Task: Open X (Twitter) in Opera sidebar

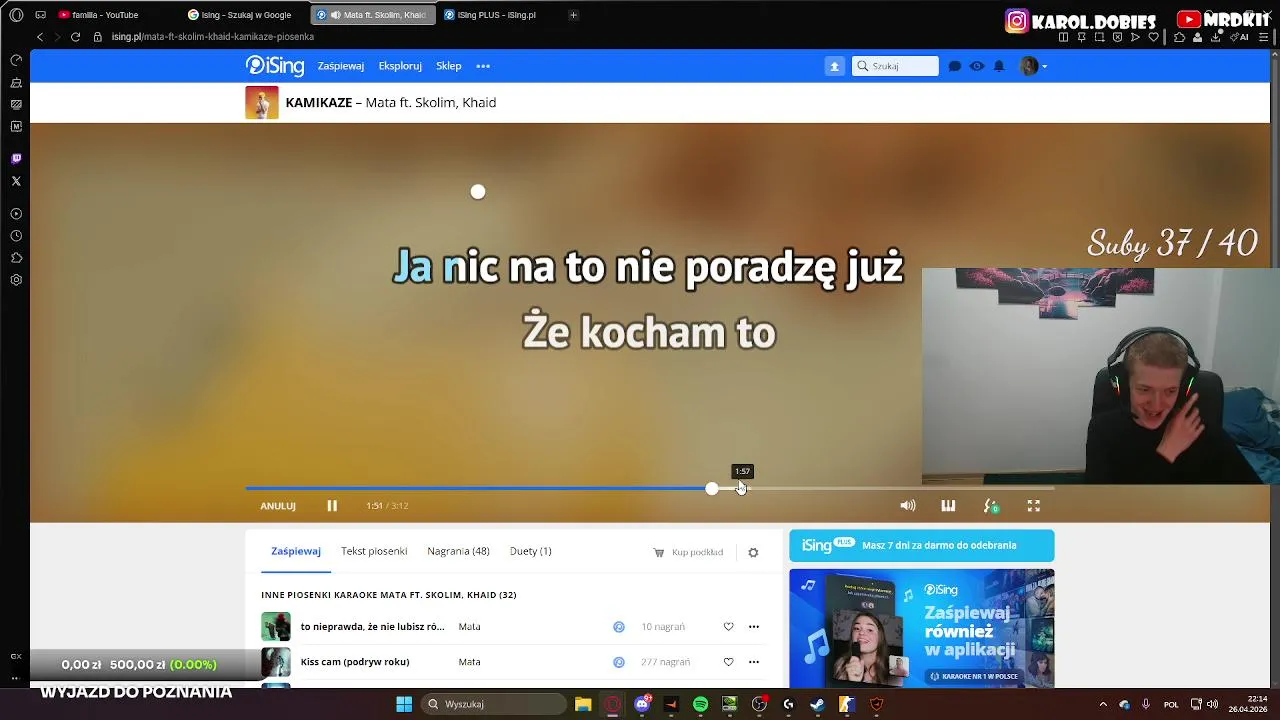Action: click(x=16, y=181)
